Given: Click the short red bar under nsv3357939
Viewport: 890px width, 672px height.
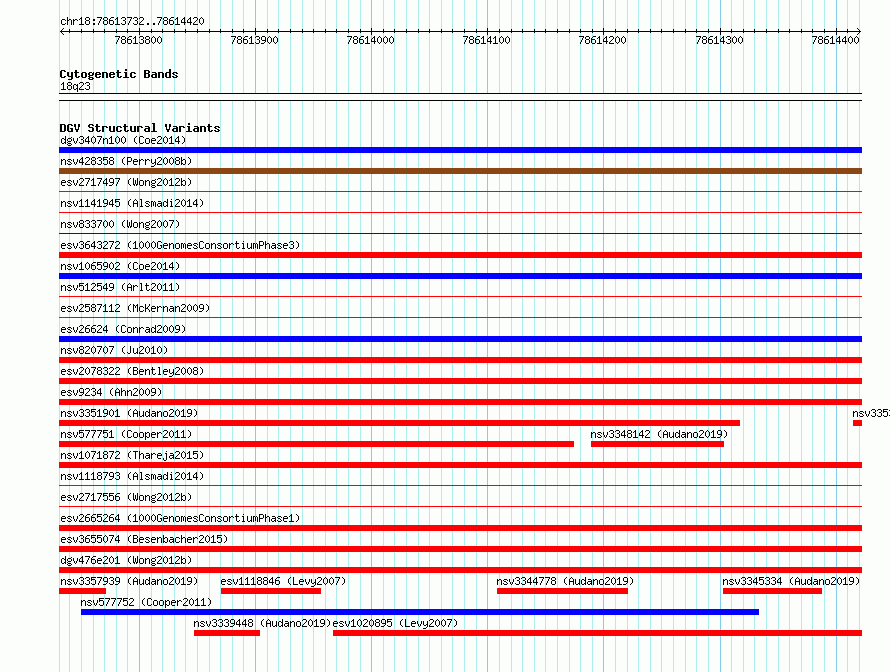Looking at the screenshot, I should tap(82, 591).
